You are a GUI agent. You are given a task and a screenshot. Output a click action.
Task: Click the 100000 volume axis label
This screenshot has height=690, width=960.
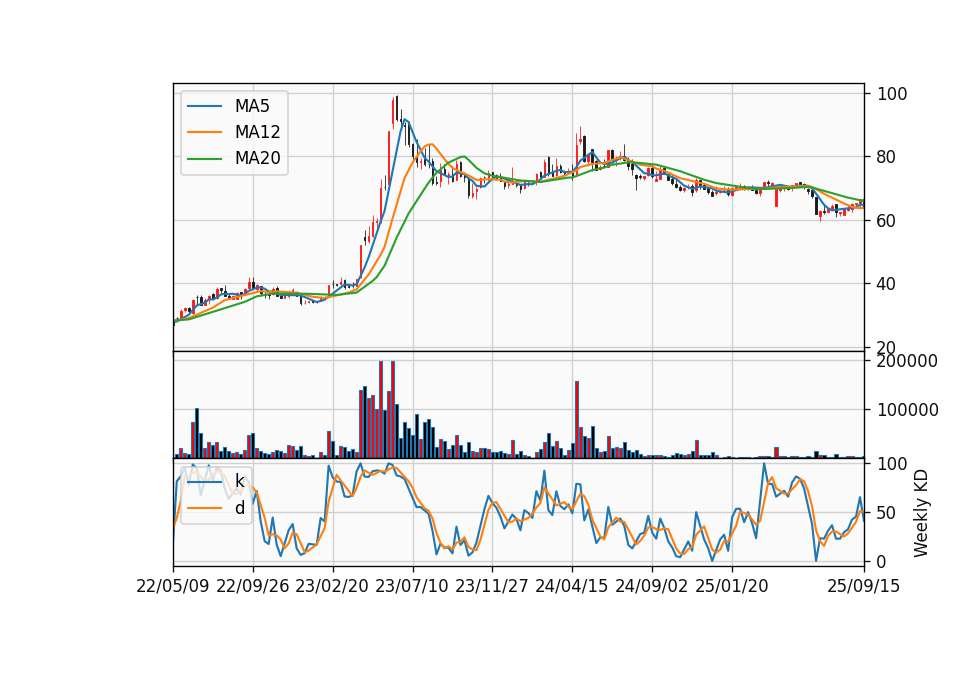click(x=907, y=410)
